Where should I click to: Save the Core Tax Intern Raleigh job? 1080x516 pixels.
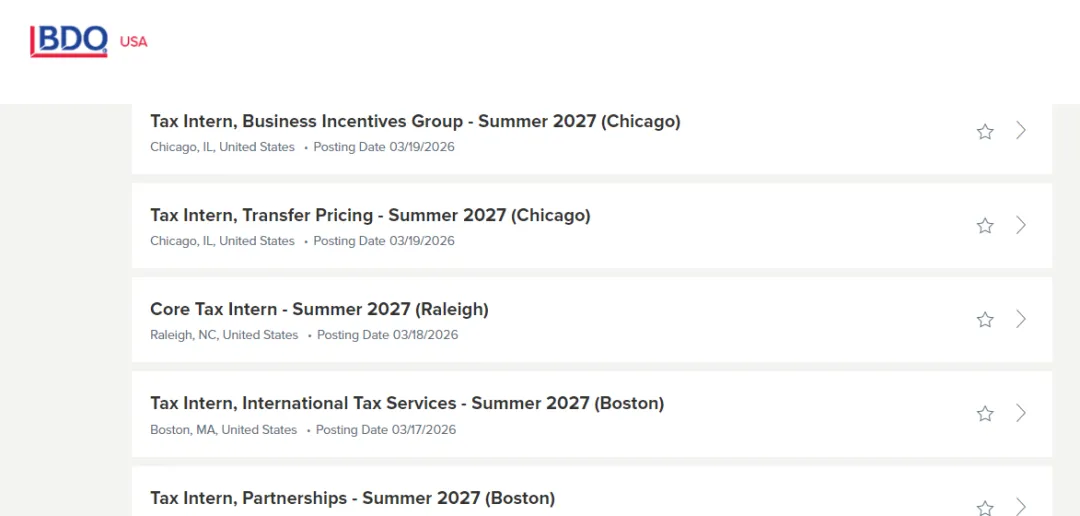coord(985,319)
